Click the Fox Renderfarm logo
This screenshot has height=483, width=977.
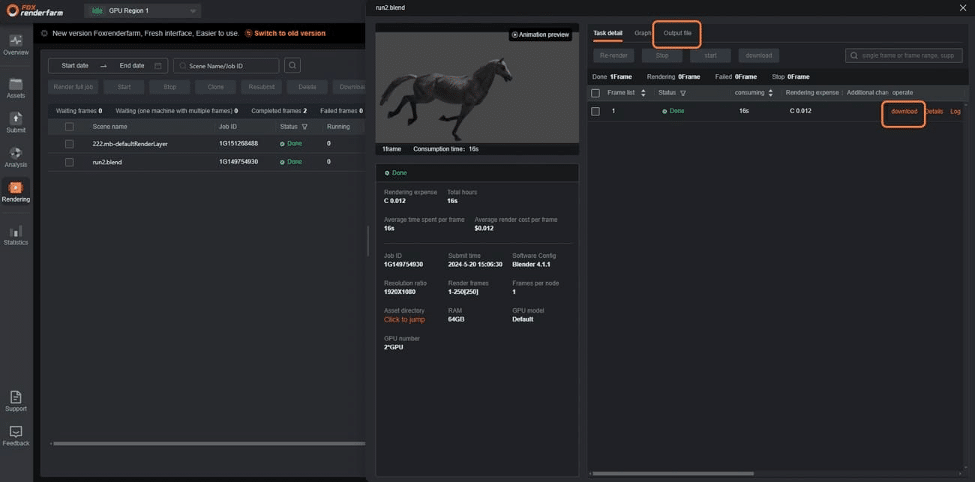(35, 11)
